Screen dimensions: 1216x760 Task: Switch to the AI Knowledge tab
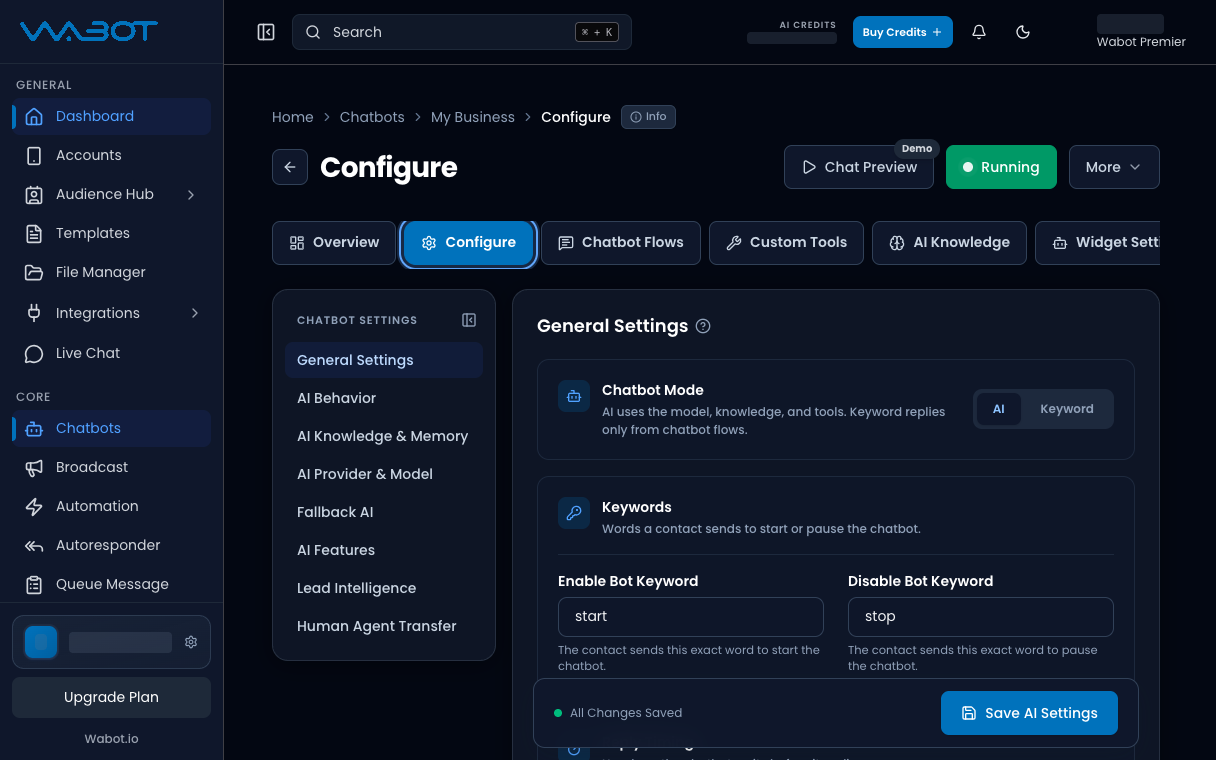[949, 243]
